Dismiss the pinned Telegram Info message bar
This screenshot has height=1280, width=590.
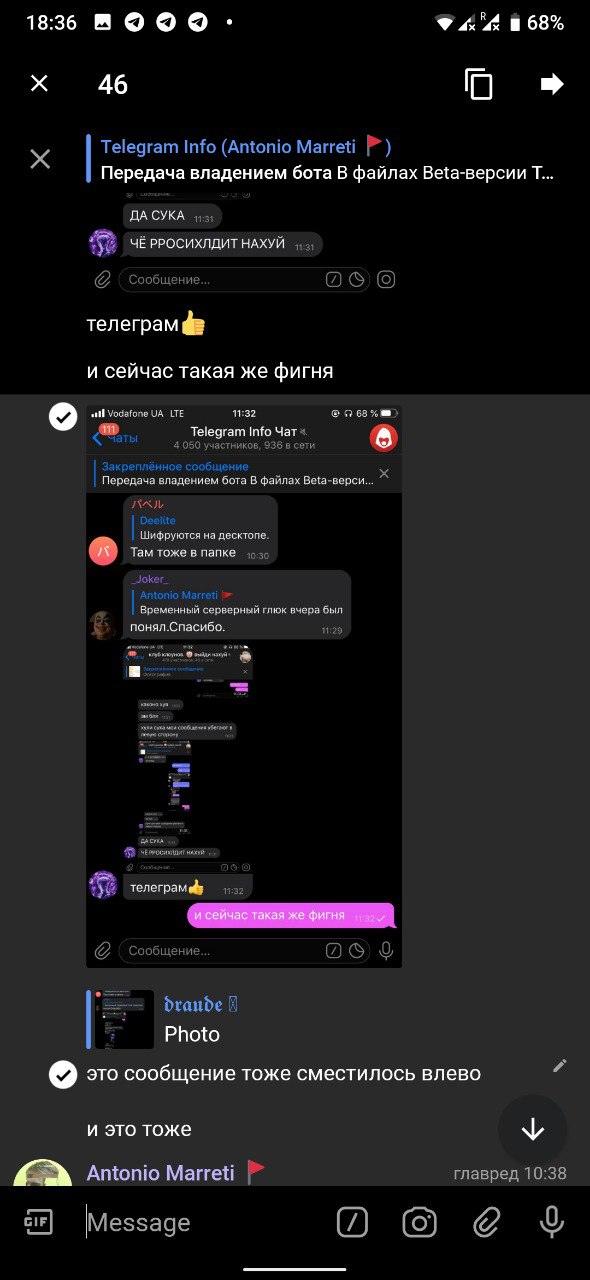(40, 159)
